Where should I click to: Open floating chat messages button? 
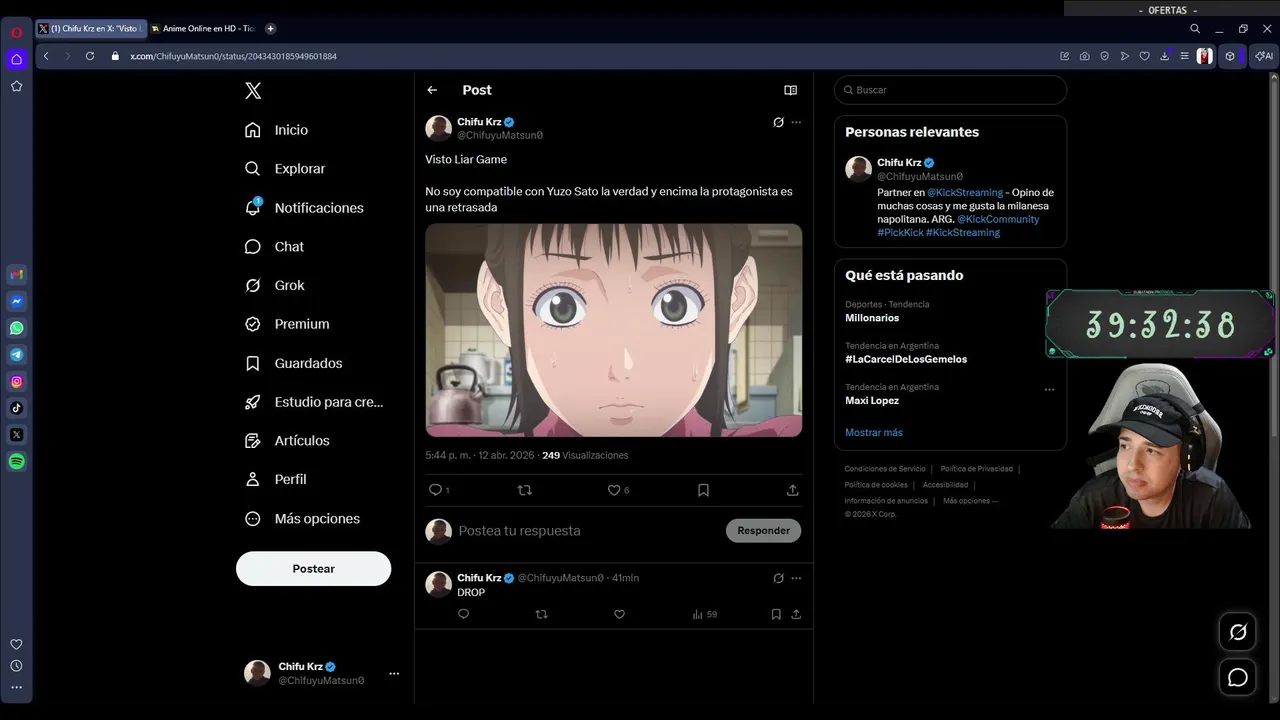pos(1238,678)
